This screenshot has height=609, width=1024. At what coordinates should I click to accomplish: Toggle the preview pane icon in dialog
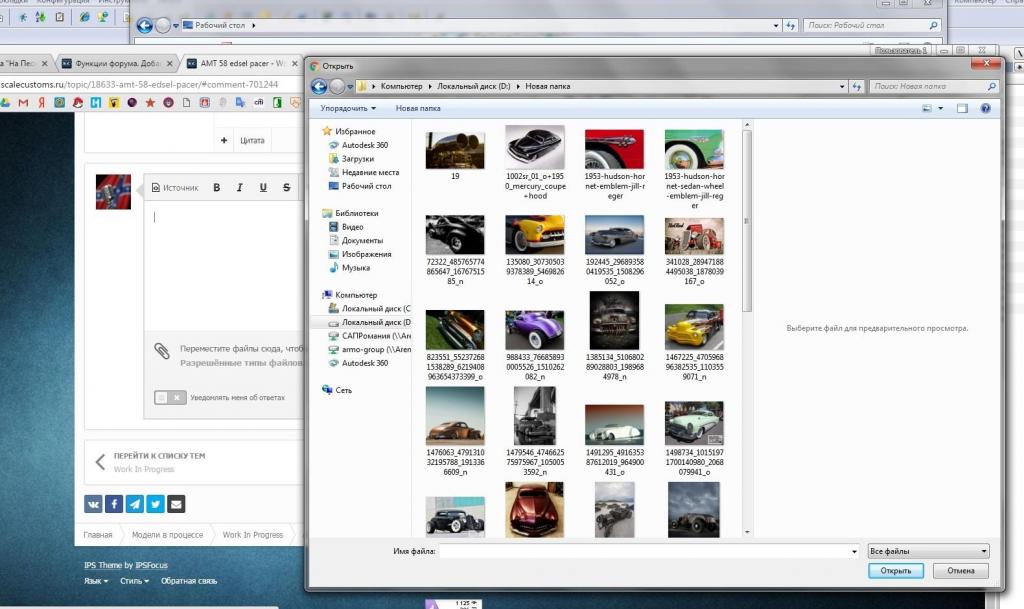pos(962,108)
